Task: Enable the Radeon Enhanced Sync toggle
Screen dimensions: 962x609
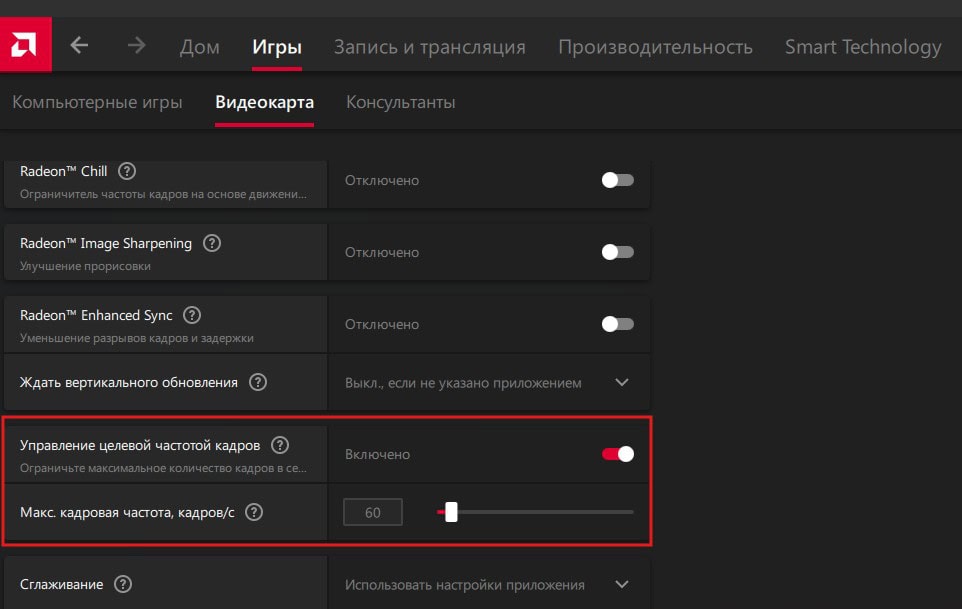Action: pyautogui.click(x=617, y=324)
